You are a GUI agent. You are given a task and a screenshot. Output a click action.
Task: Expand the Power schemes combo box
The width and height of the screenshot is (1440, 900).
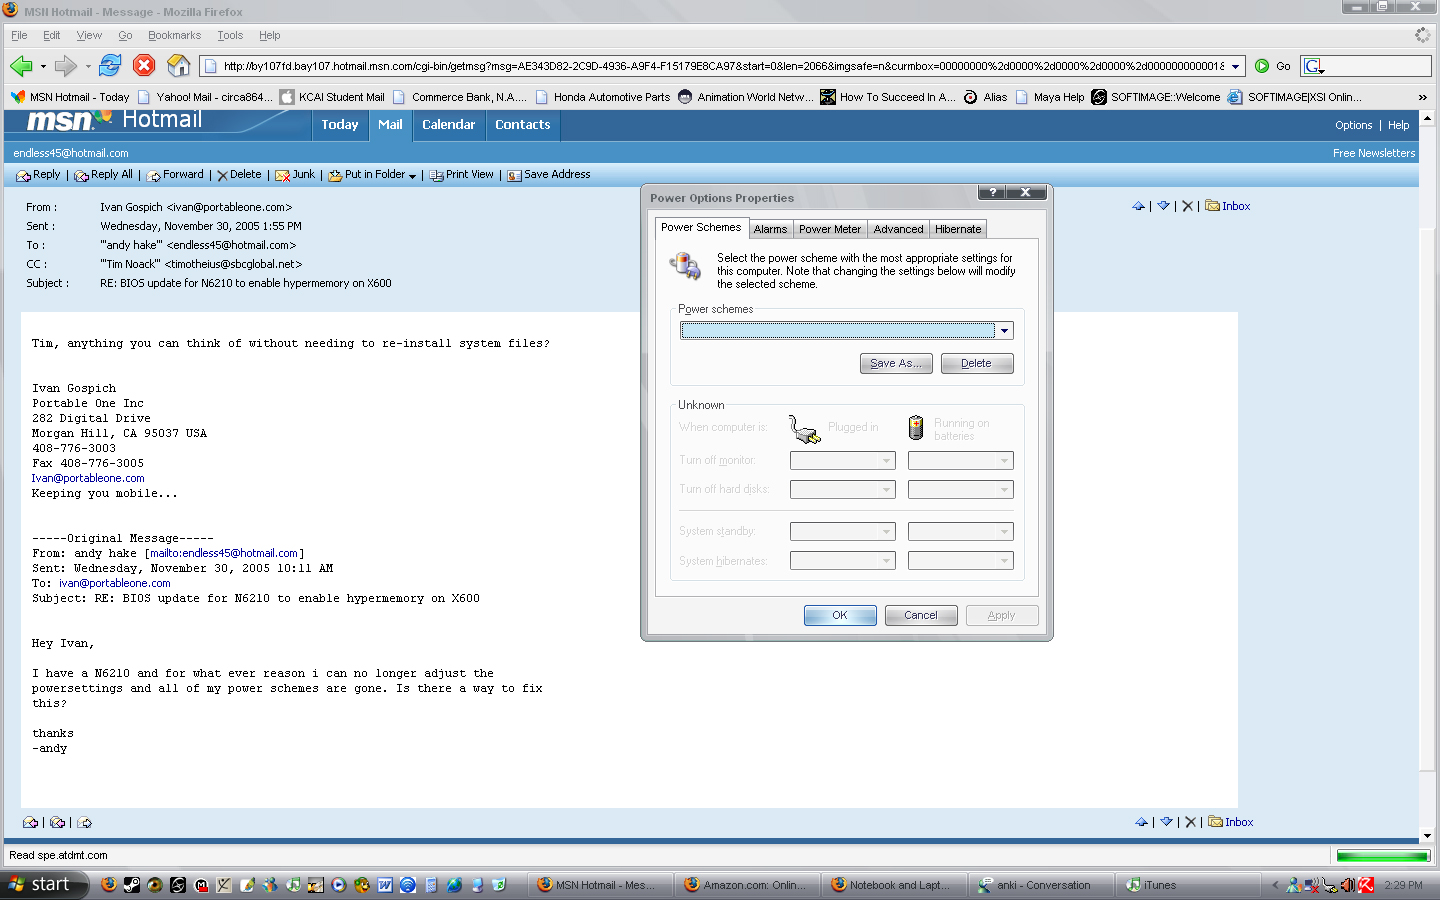tap(1004, 331)
